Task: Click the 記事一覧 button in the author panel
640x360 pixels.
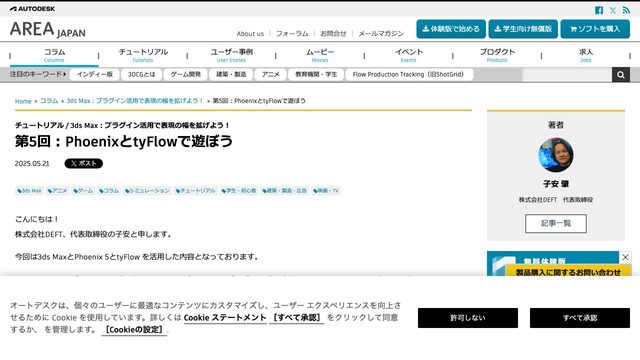Action: click(556, 224)
